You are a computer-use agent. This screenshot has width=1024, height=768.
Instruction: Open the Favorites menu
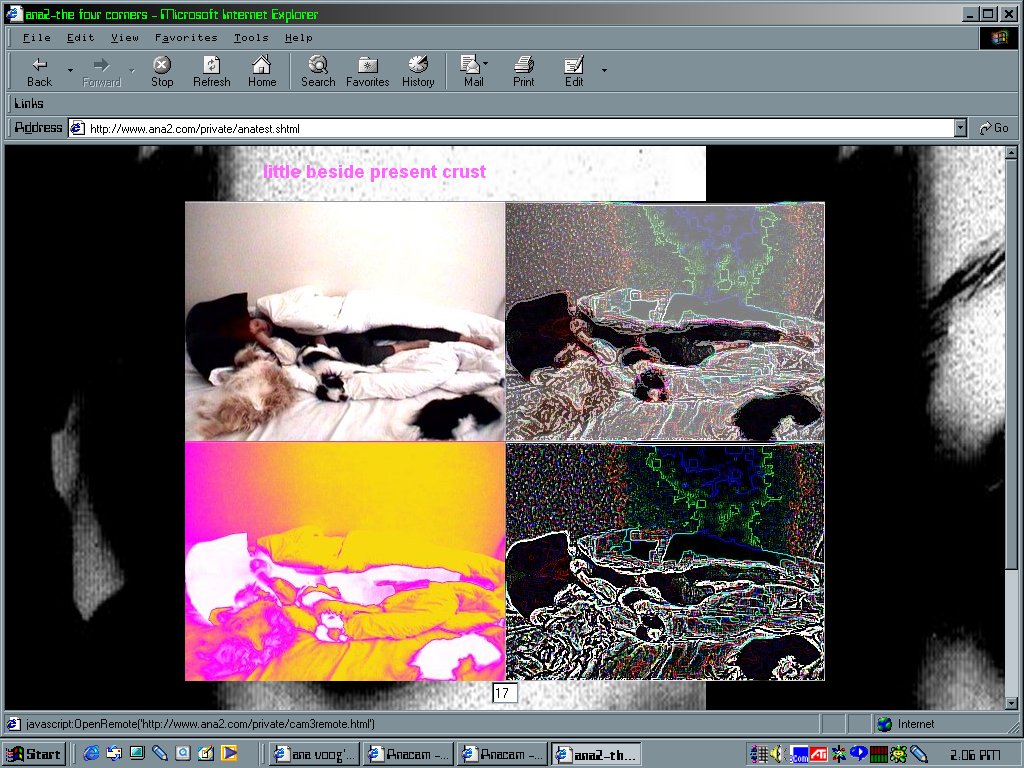click(186, 38)
